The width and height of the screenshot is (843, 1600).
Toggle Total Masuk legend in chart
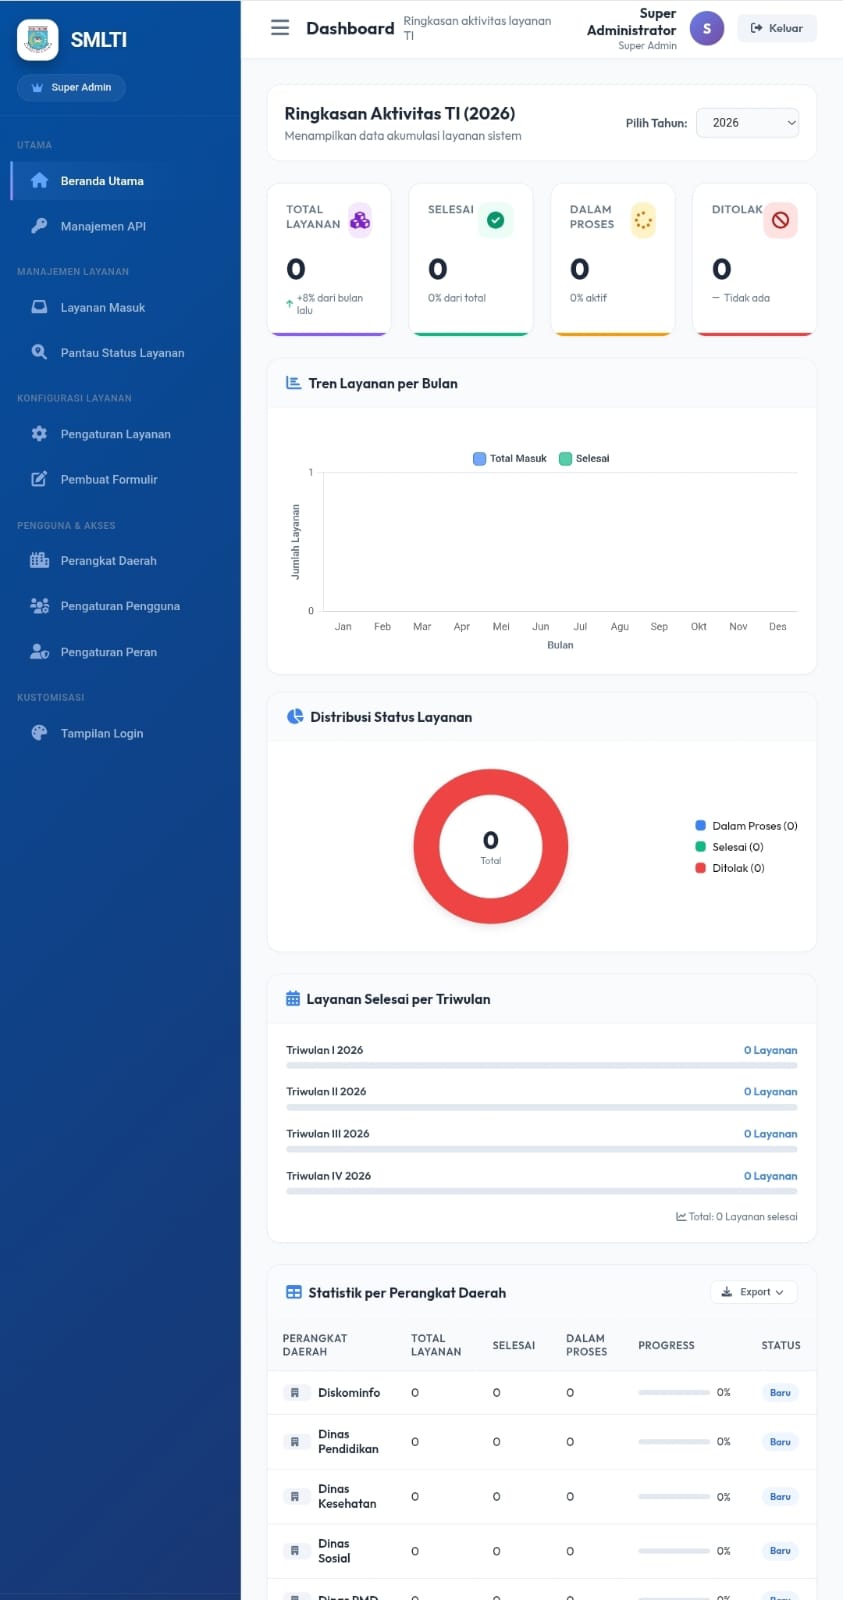coord(510,459)
